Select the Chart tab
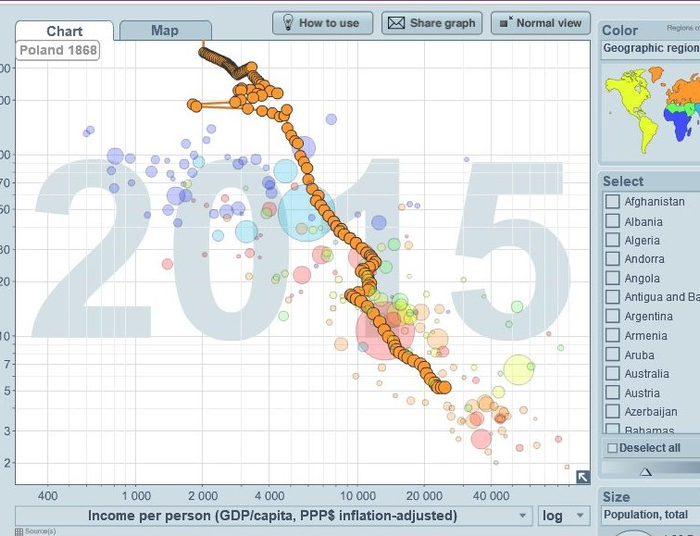The height and width of the screenshot is (536, 700). 64,31
